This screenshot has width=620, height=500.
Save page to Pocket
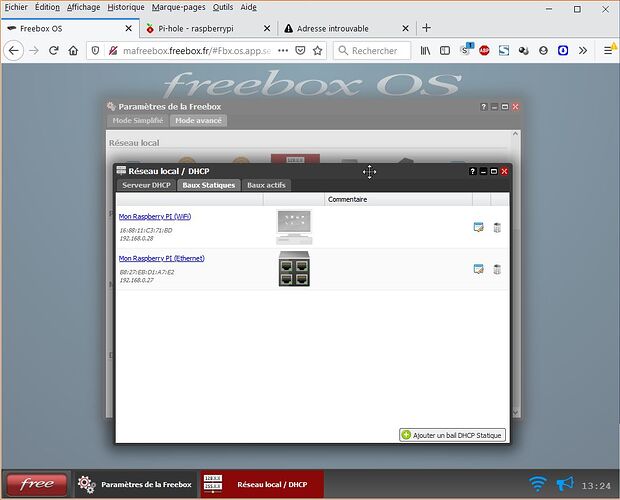301,51
